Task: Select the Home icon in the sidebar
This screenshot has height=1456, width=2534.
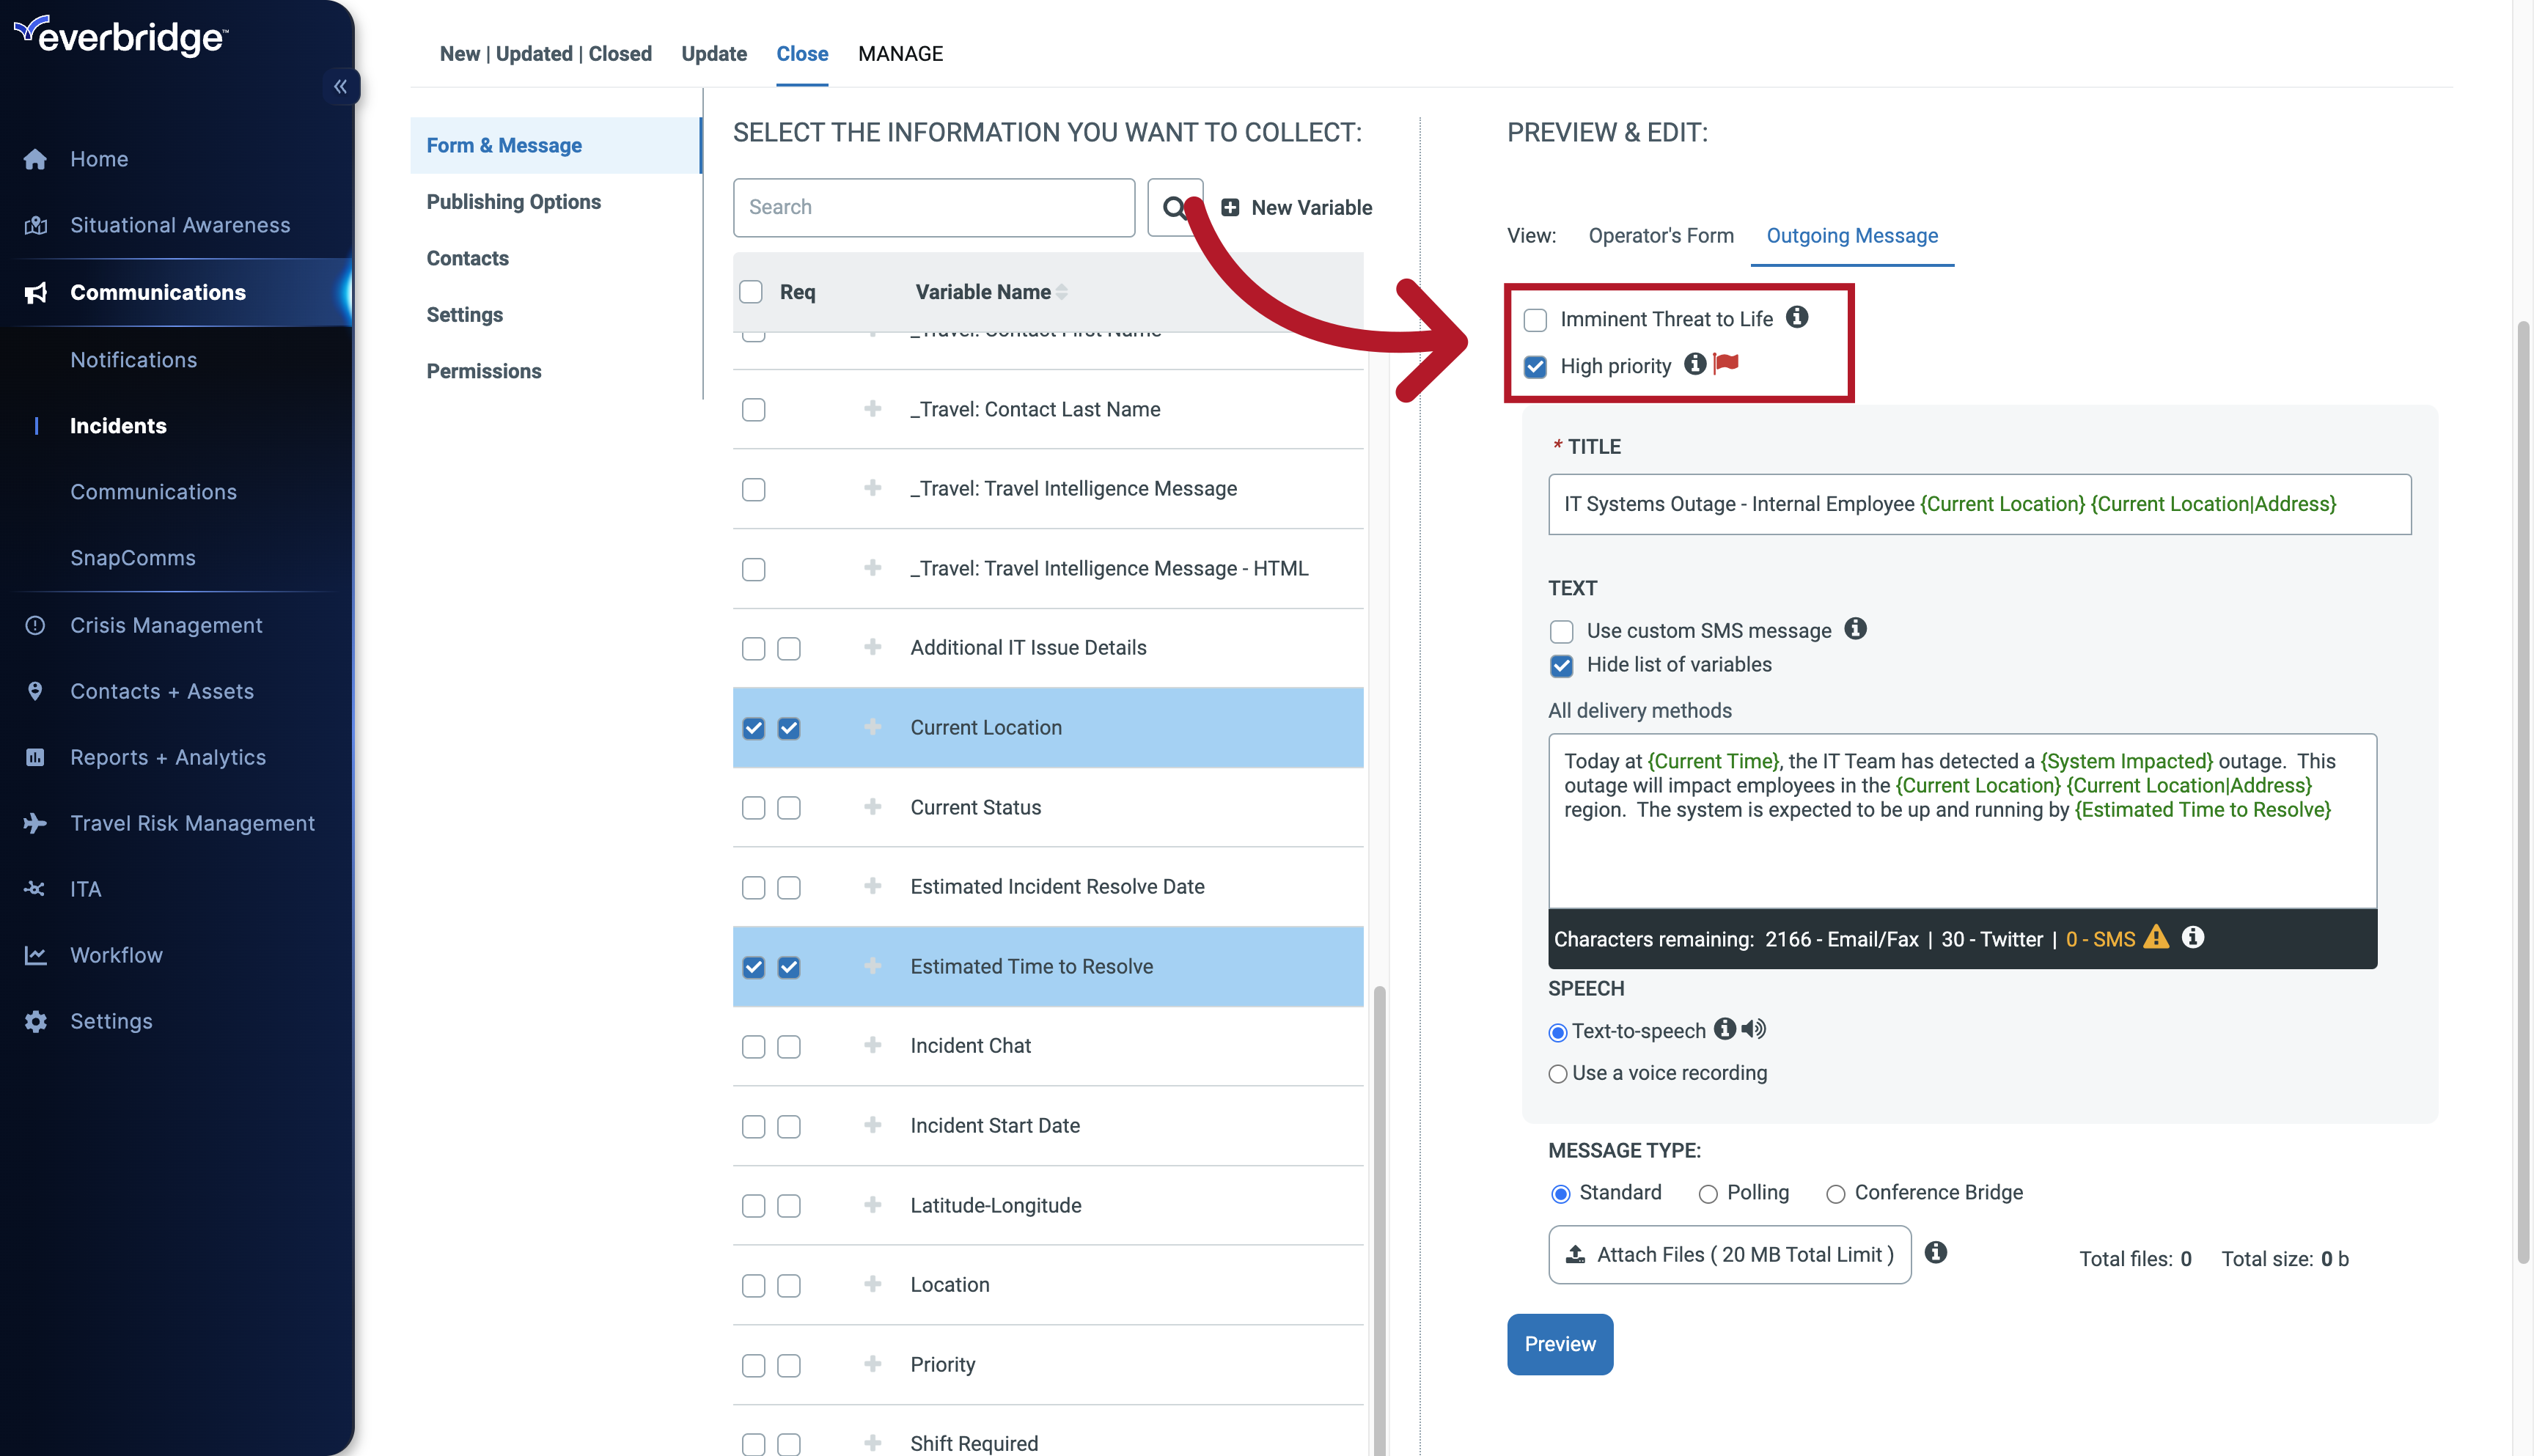Action: 35,158
